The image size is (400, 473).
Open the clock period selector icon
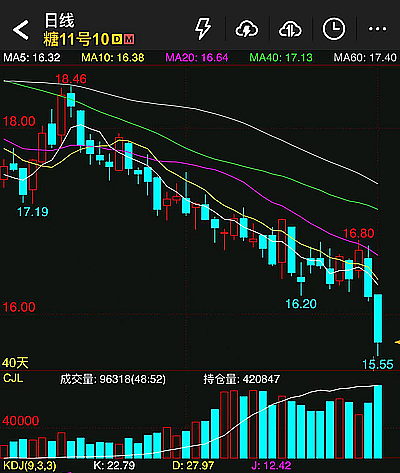point(333,29)
